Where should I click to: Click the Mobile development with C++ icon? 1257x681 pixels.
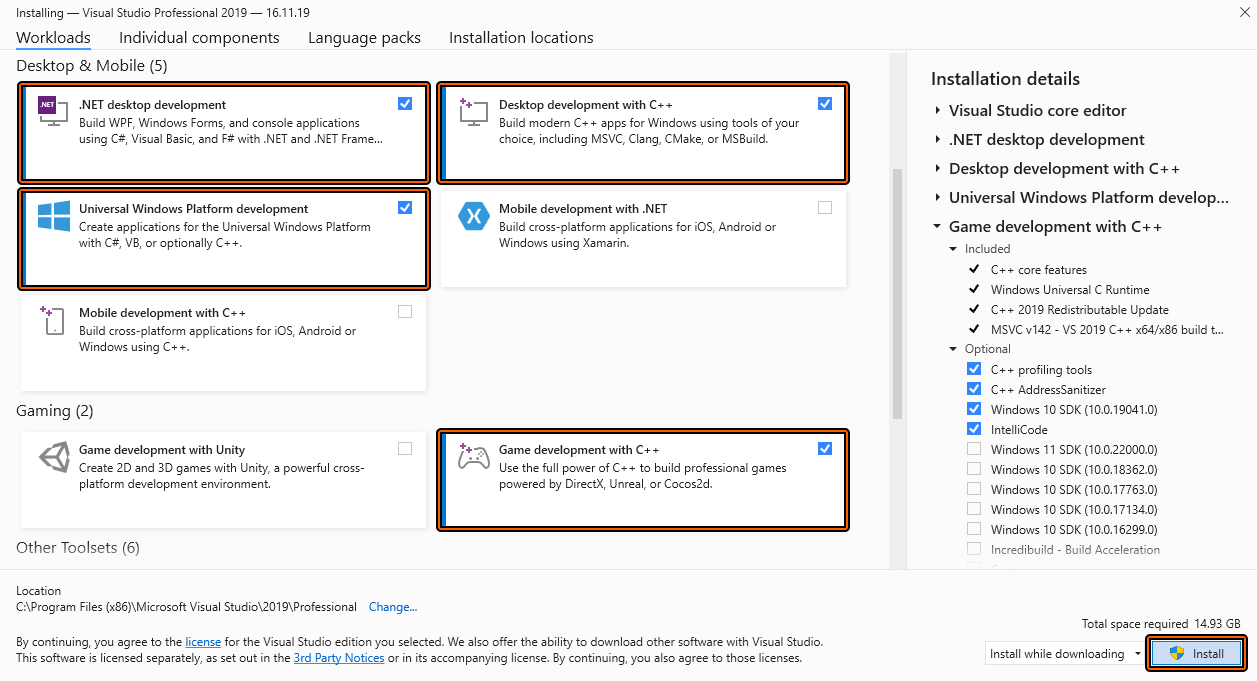tap(52, 320)
